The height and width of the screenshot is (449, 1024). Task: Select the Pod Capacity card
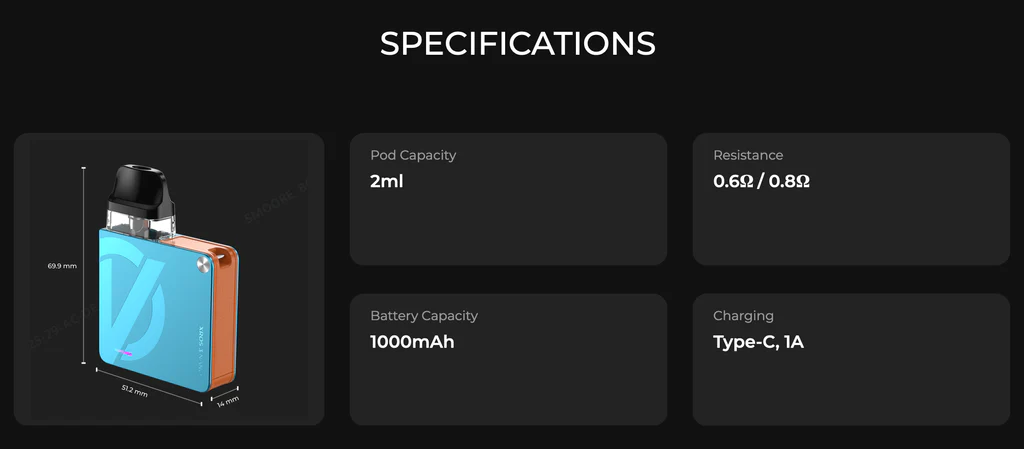tap(508, 199)
